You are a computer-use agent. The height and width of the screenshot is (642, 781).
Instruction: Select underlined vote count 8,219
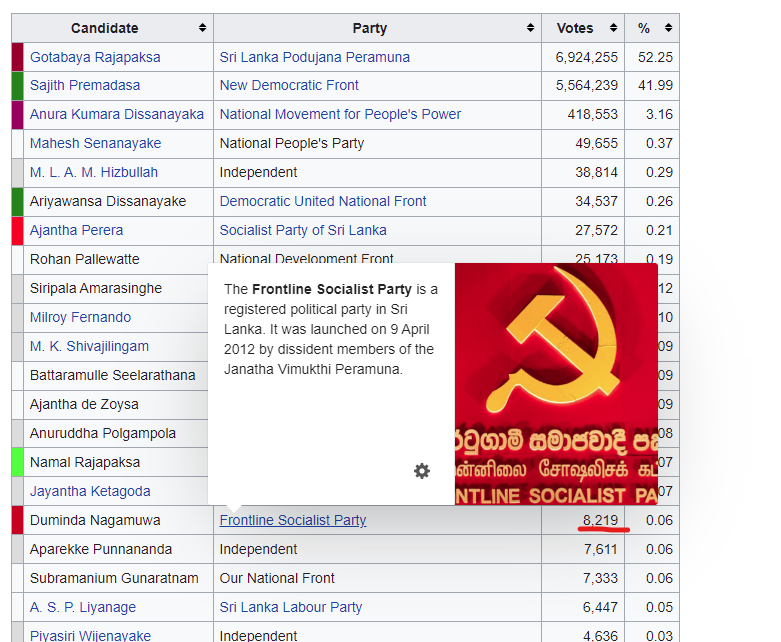tap(600, 520)
